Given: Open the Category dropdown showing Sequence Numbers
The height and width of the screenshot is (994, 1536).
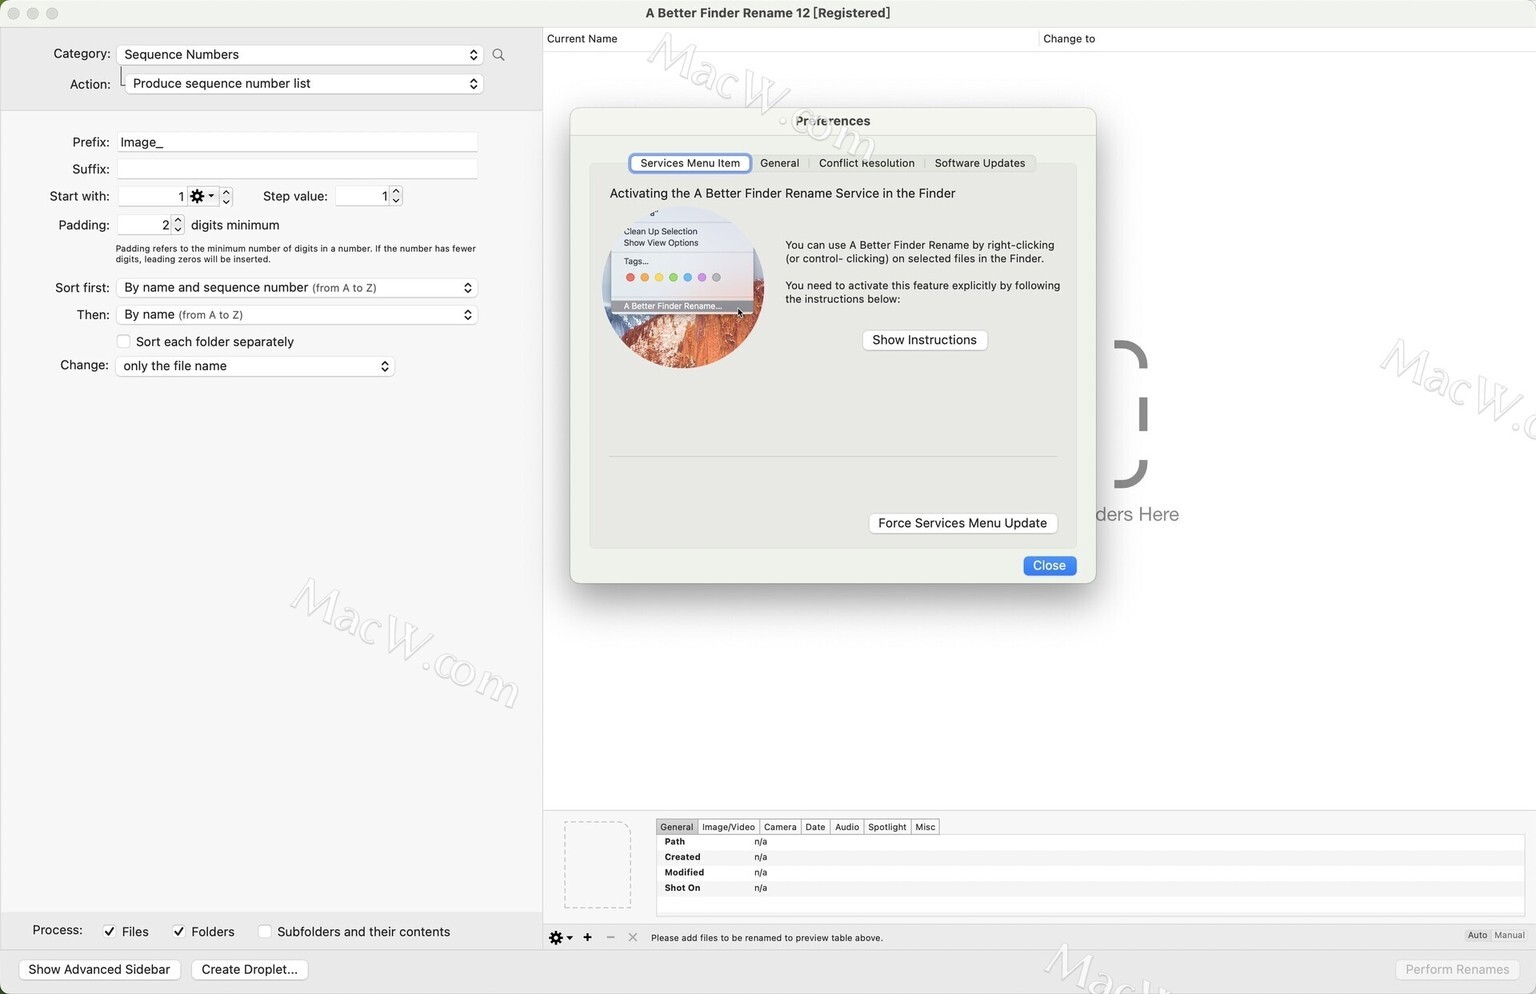Looking at the screenshot, I should coord(300,54).
